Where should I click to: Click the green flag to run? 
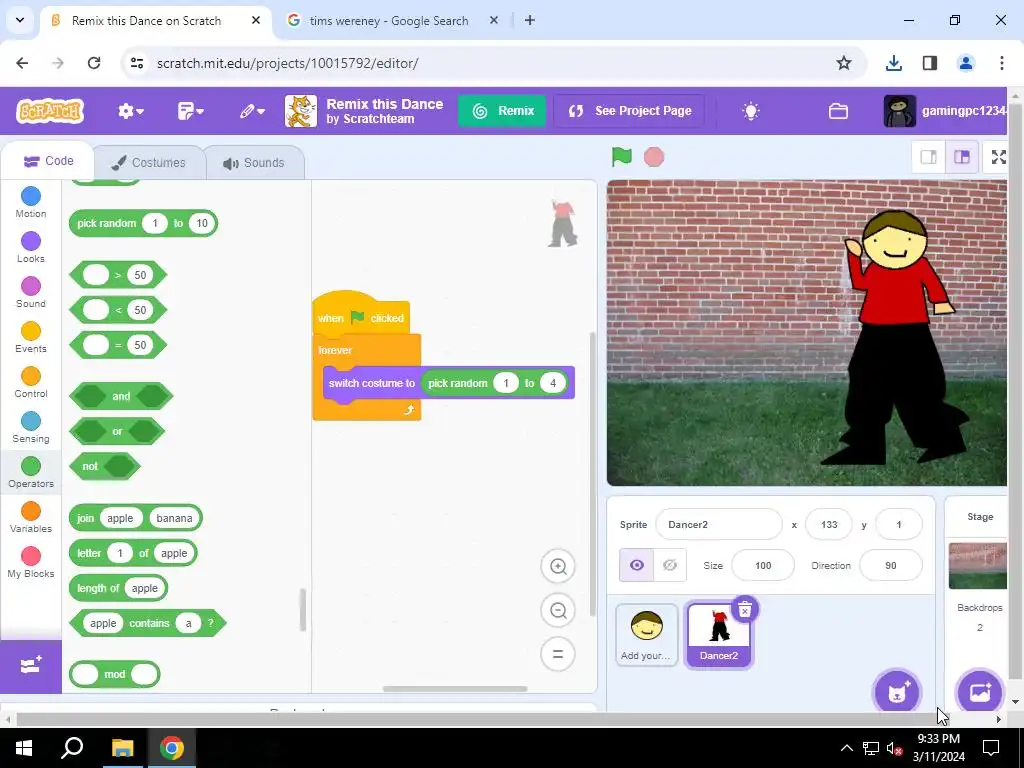tap(621, 157)
